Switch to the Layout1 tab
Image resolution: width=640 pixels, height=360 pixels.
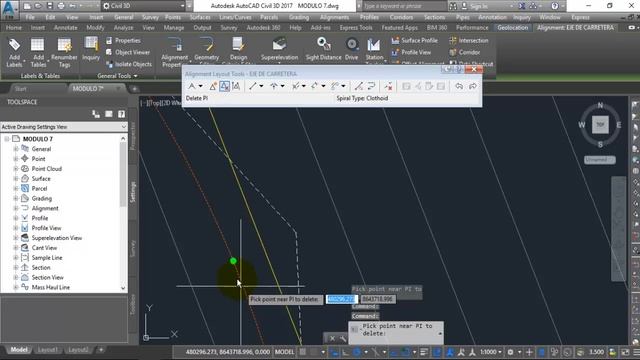coord(47,350)
